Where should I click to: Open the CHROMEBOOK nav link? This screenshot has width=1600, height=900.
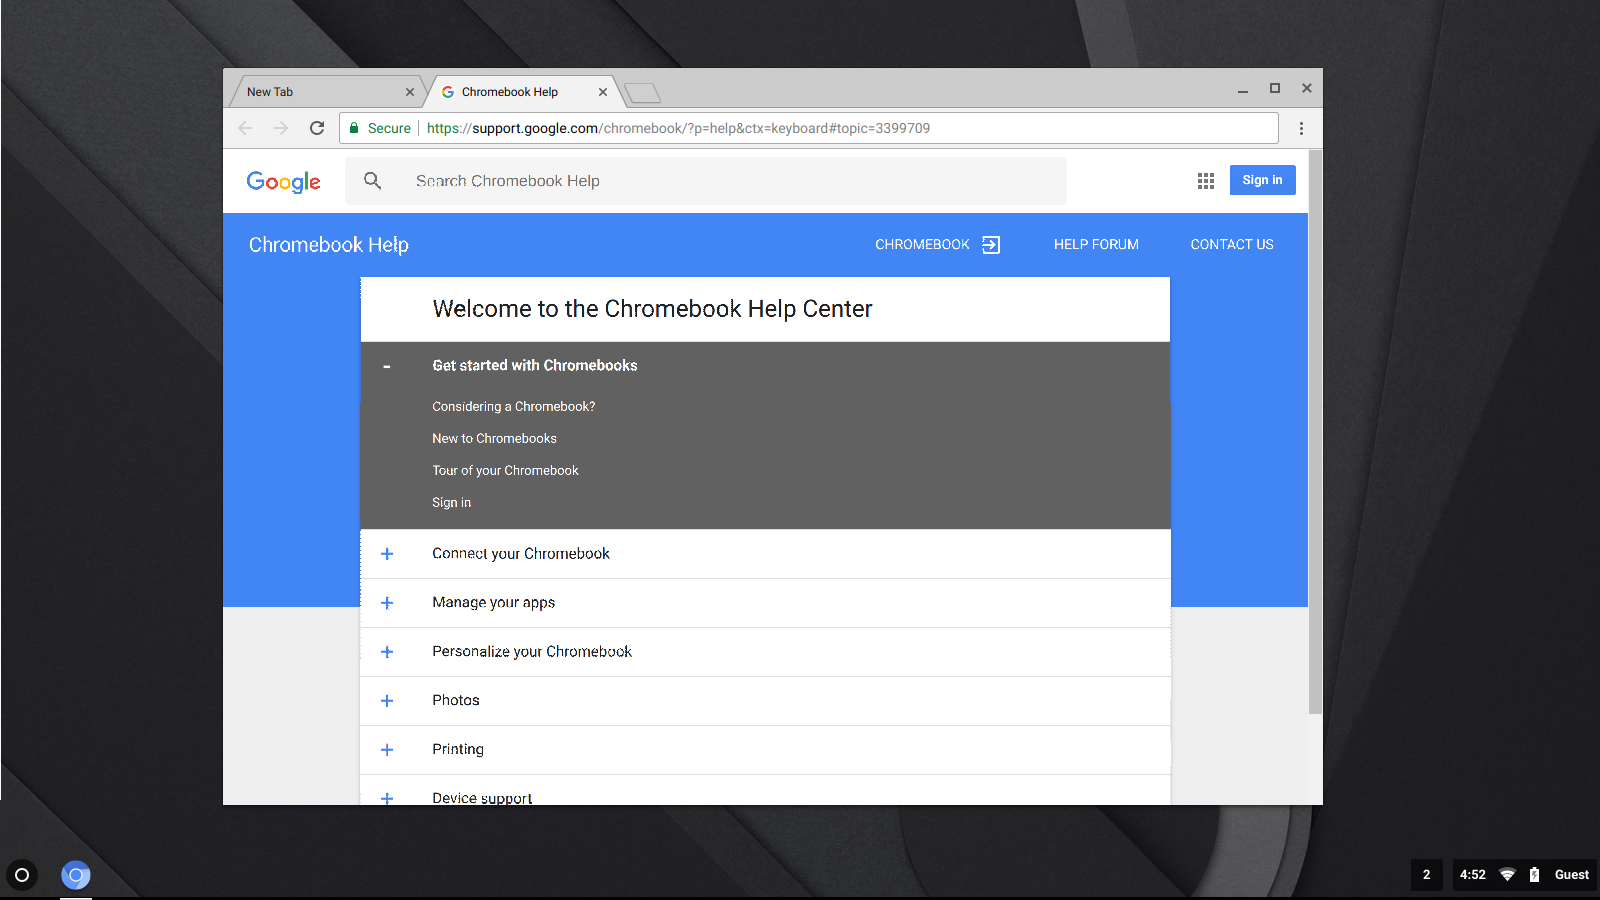click(x=922, y=245)
